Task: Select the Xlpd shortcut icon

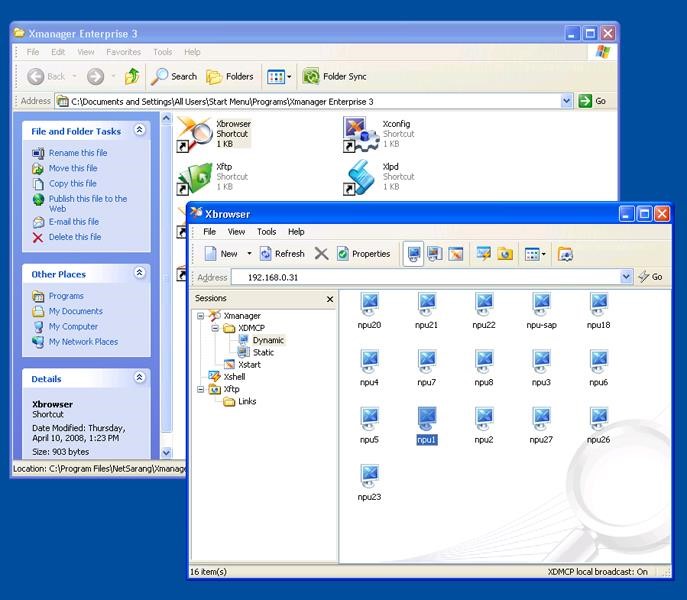Action: pyautogui.click(x=359, y=177)
